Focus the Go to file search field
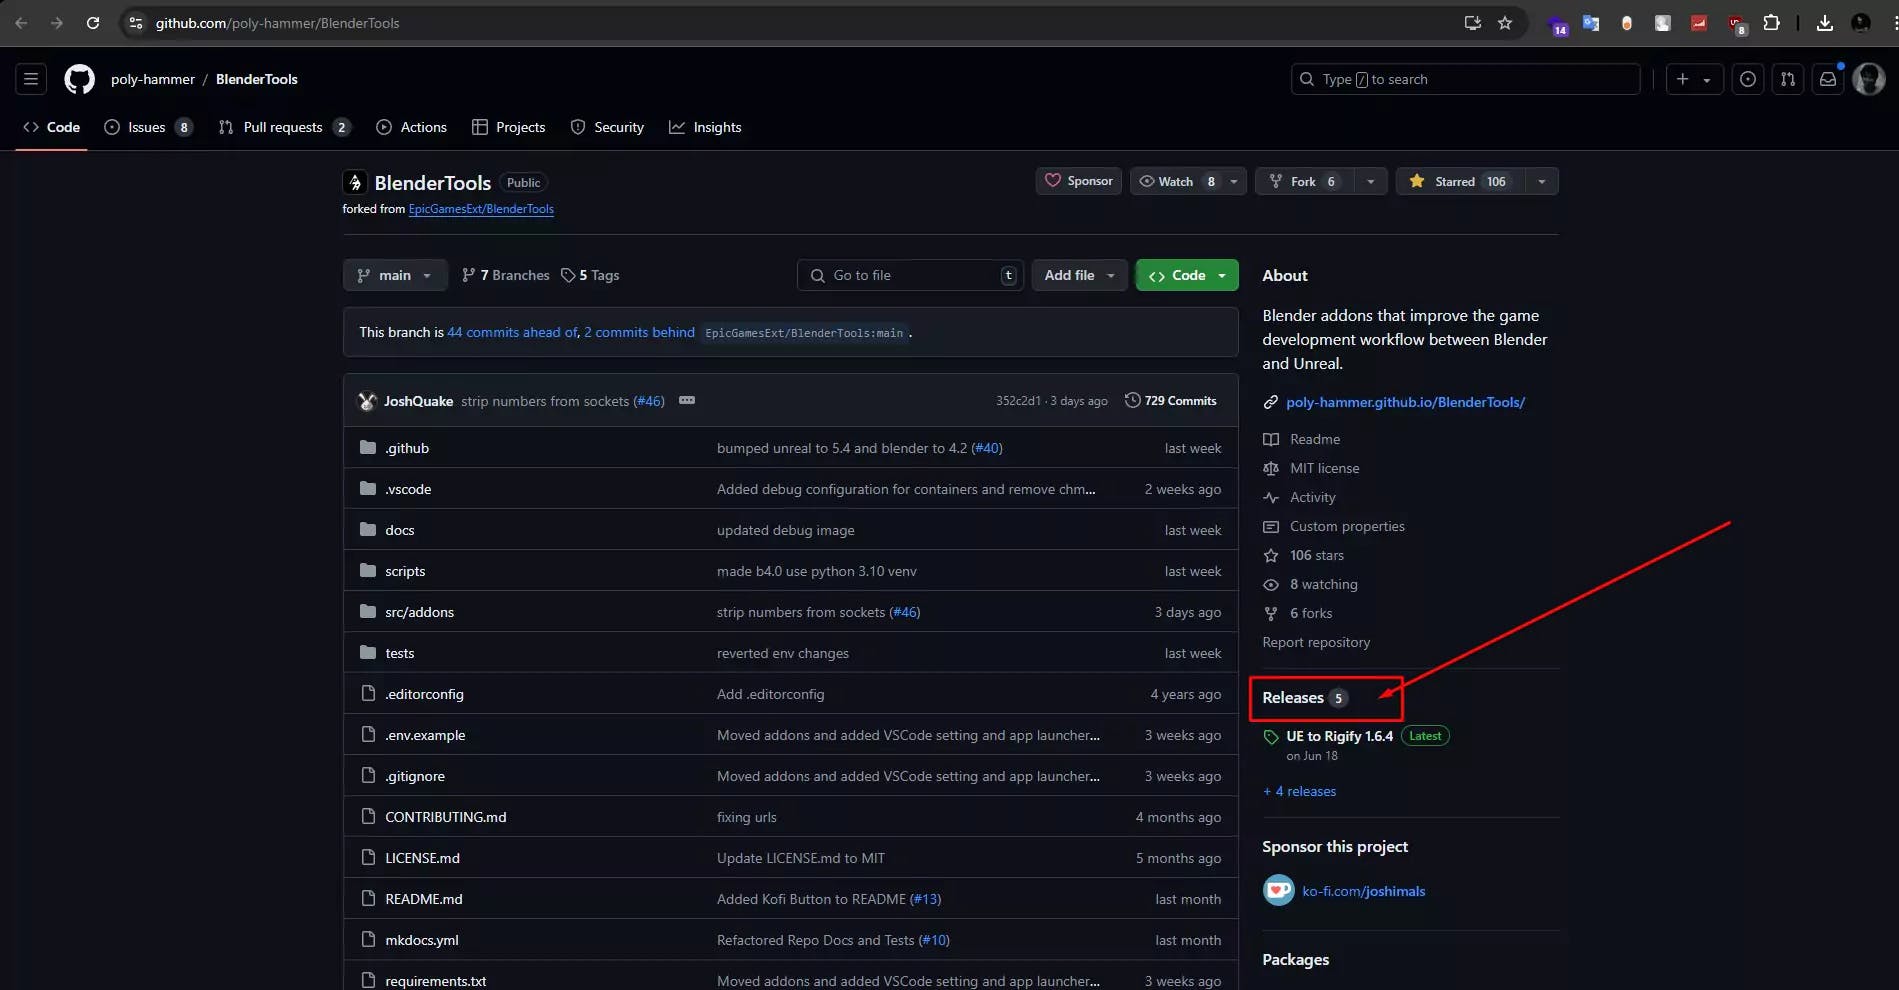This screenshot has height=990, width=1899. (x=910, y=275)
